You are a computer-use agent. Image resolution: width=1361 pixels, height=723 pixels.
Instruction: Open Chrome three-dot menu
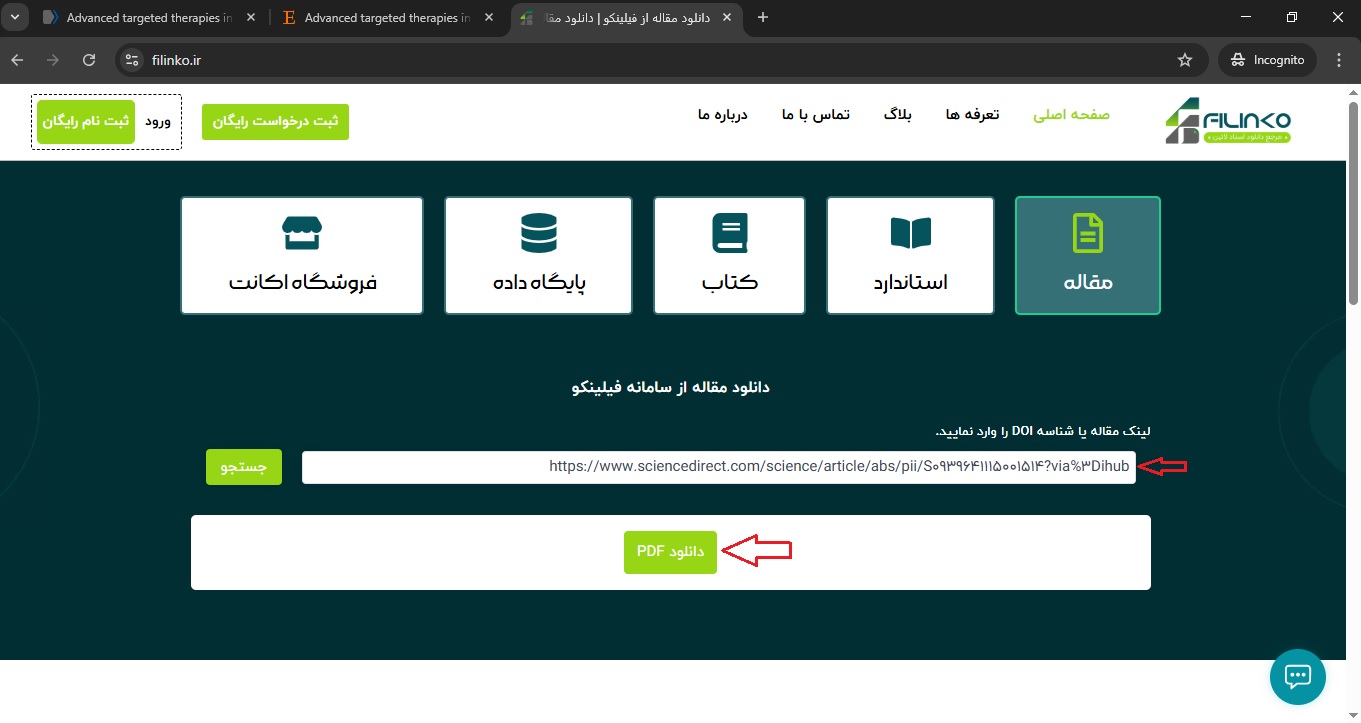pos(1338,60)
